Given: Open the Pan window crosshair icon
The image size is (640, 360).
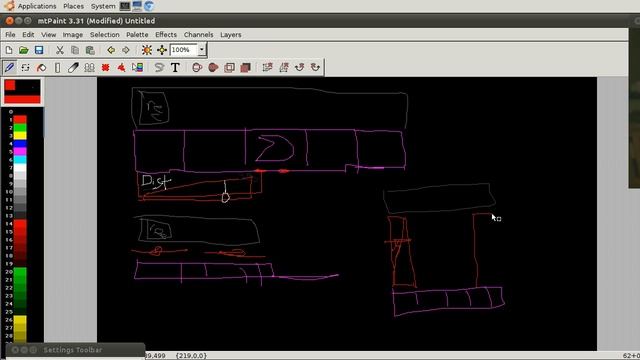Looking at the screenshot, I should pos(162,50).
